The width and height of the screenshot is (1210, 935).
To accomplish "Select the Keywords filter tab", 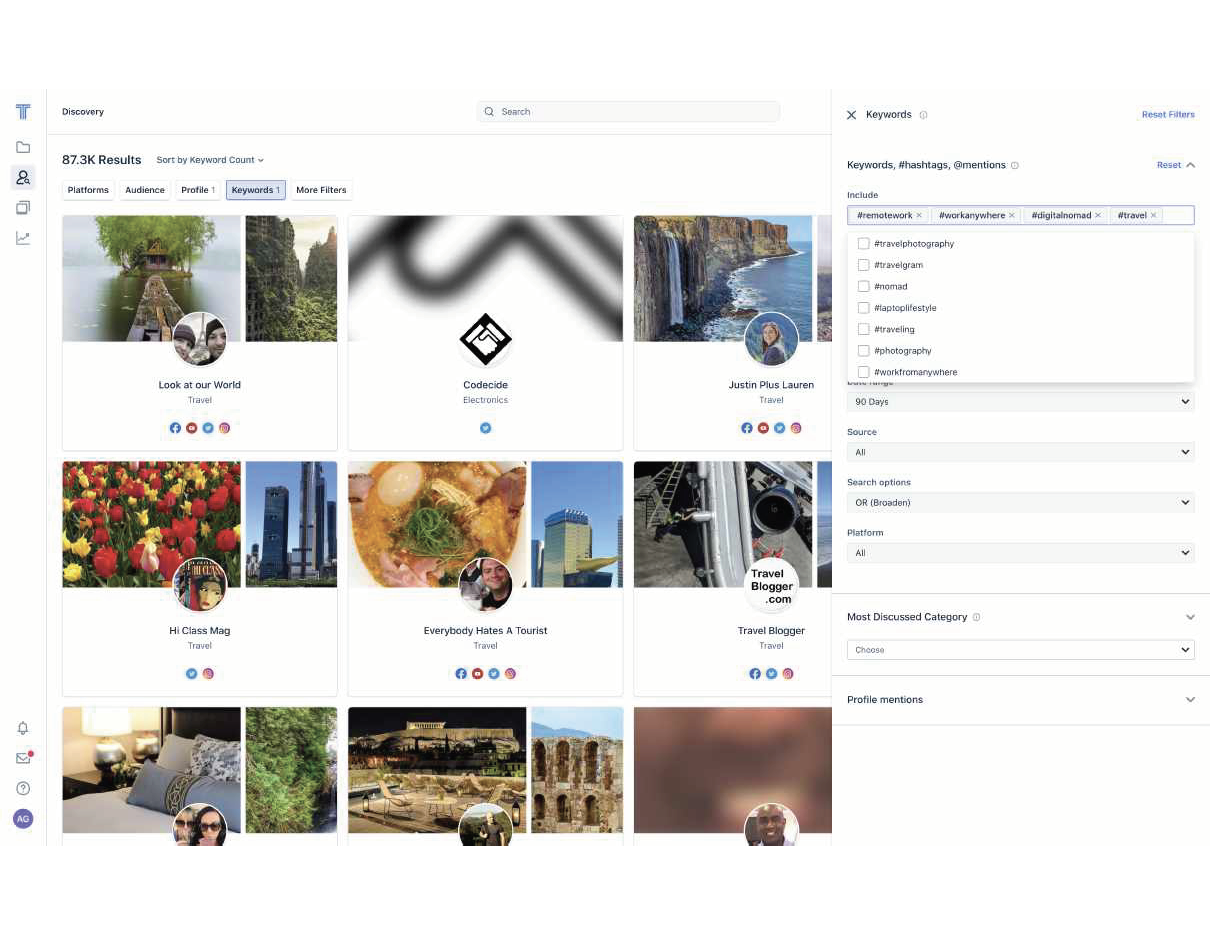I will coord(256,190).
